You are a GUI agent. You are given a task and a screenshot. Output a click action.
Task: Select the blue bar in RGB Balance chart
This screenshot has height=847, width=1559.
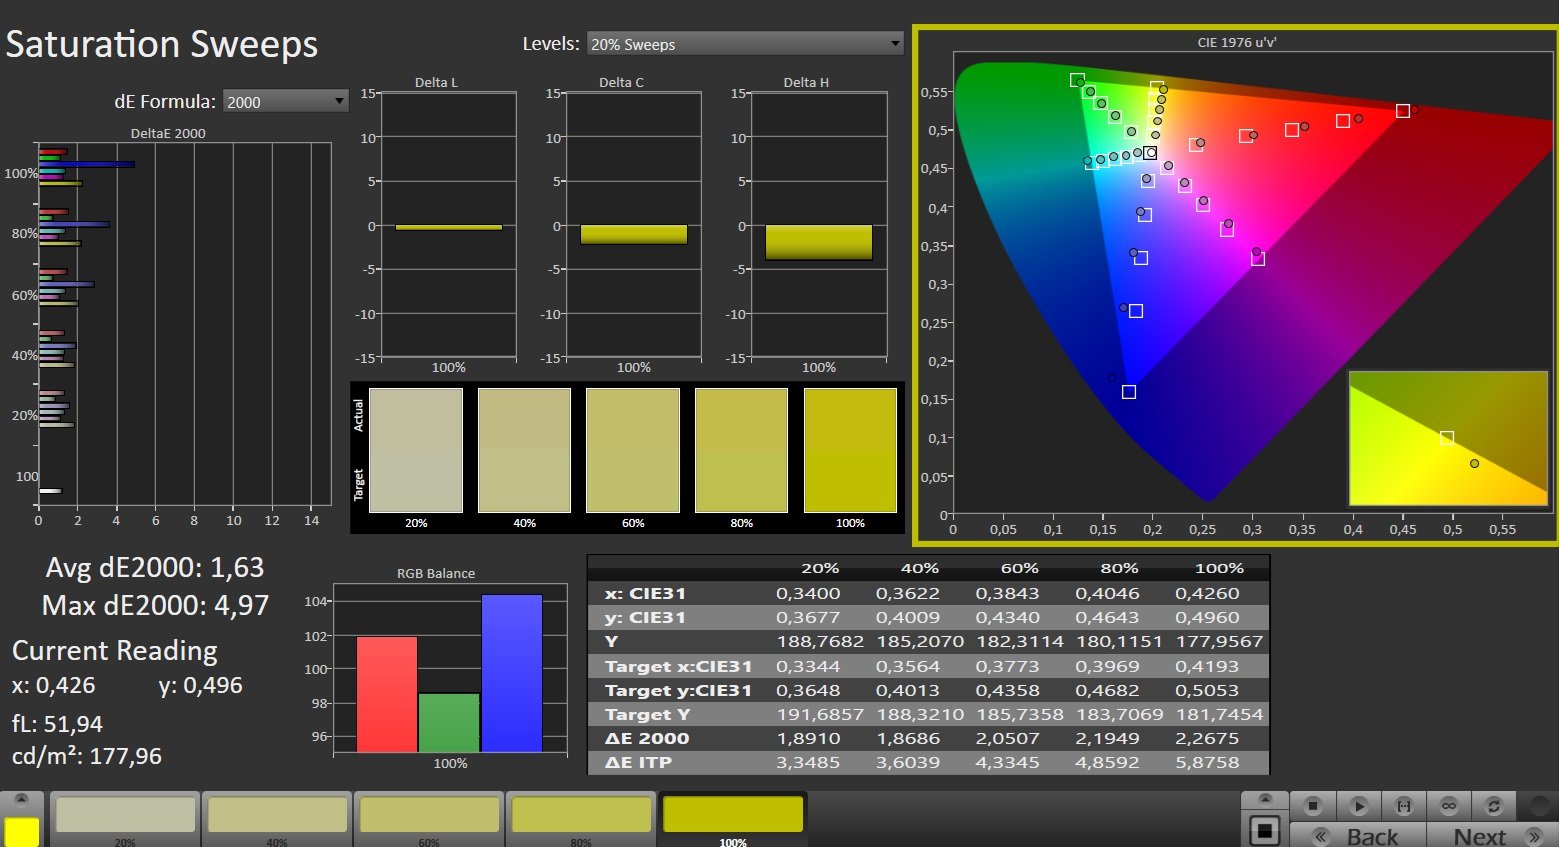(512, 673)
